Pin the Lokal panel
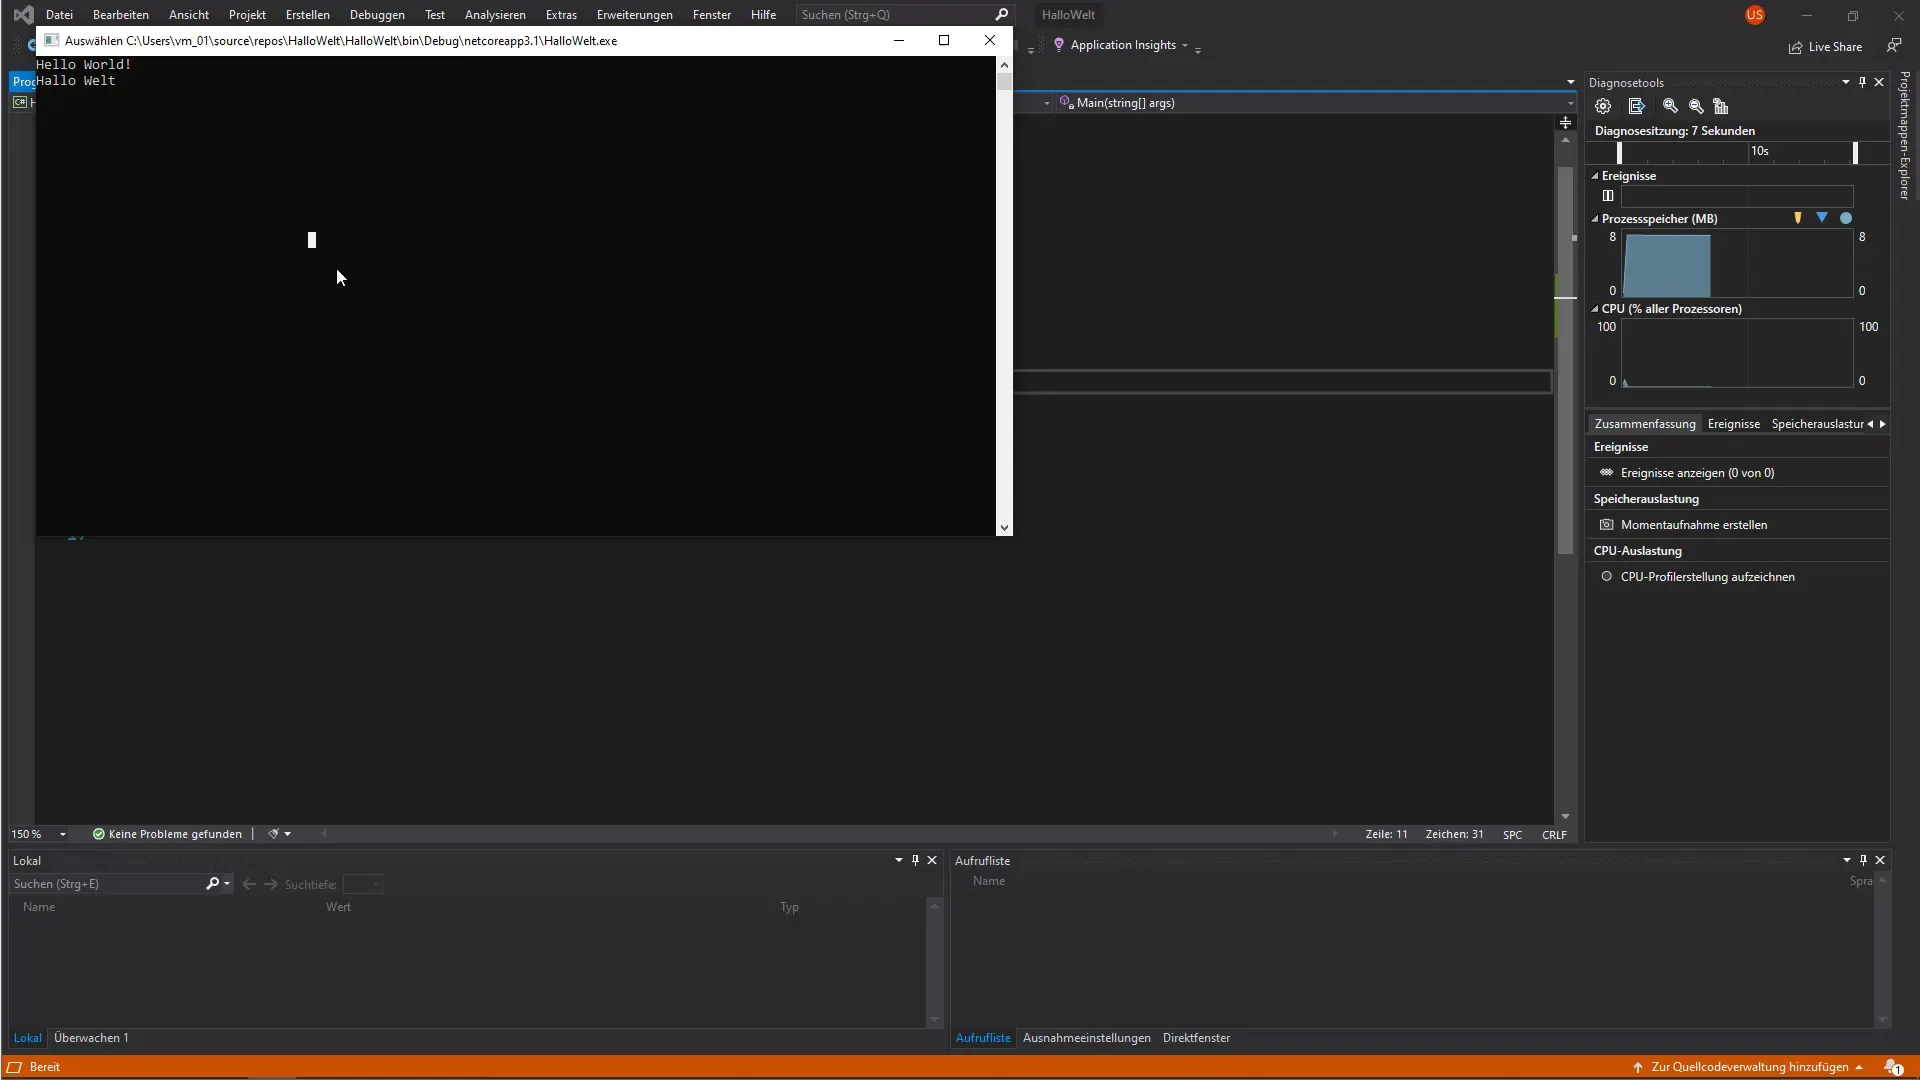The image size is (1920, 1080). click(x=915, y=860)
